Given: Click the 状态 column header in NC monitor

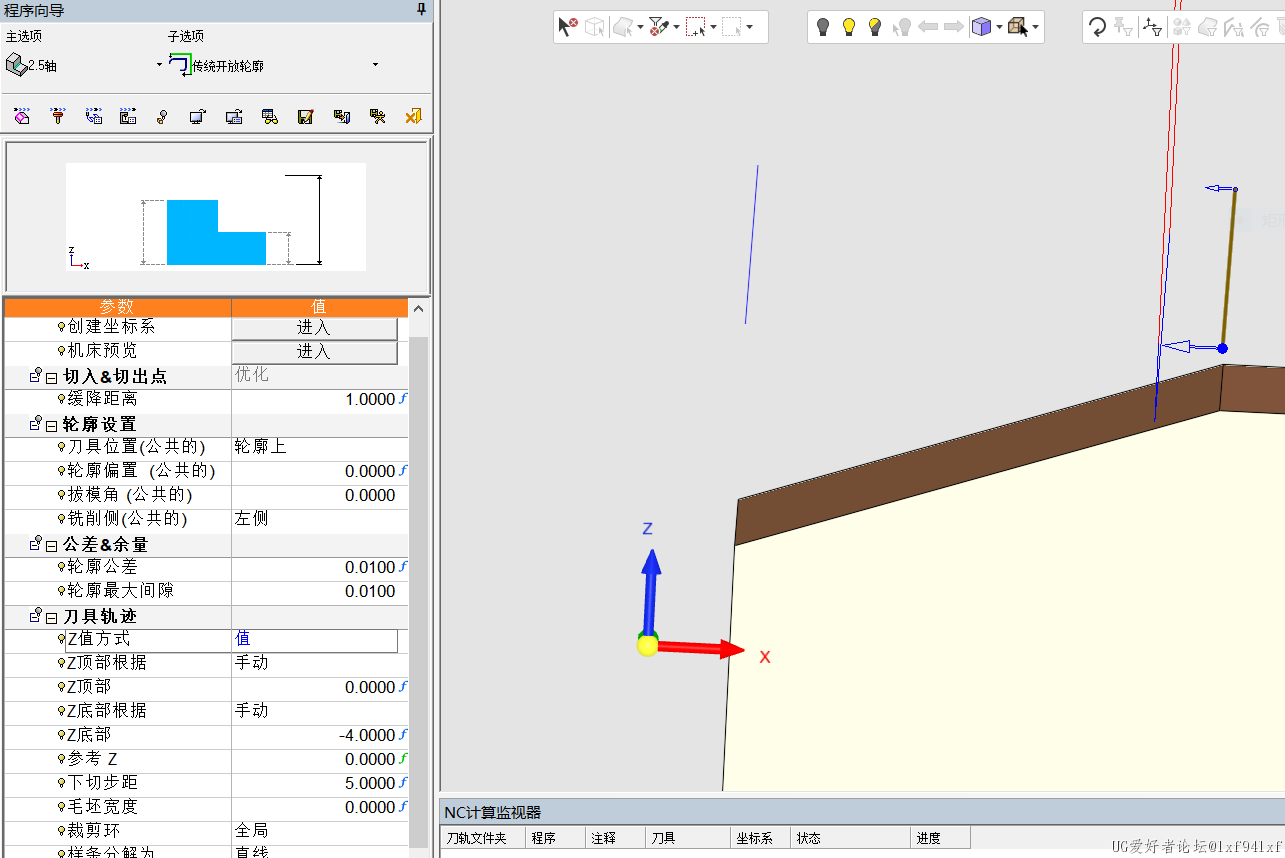Looking at the screenshot, I should [x=850, y=838].
